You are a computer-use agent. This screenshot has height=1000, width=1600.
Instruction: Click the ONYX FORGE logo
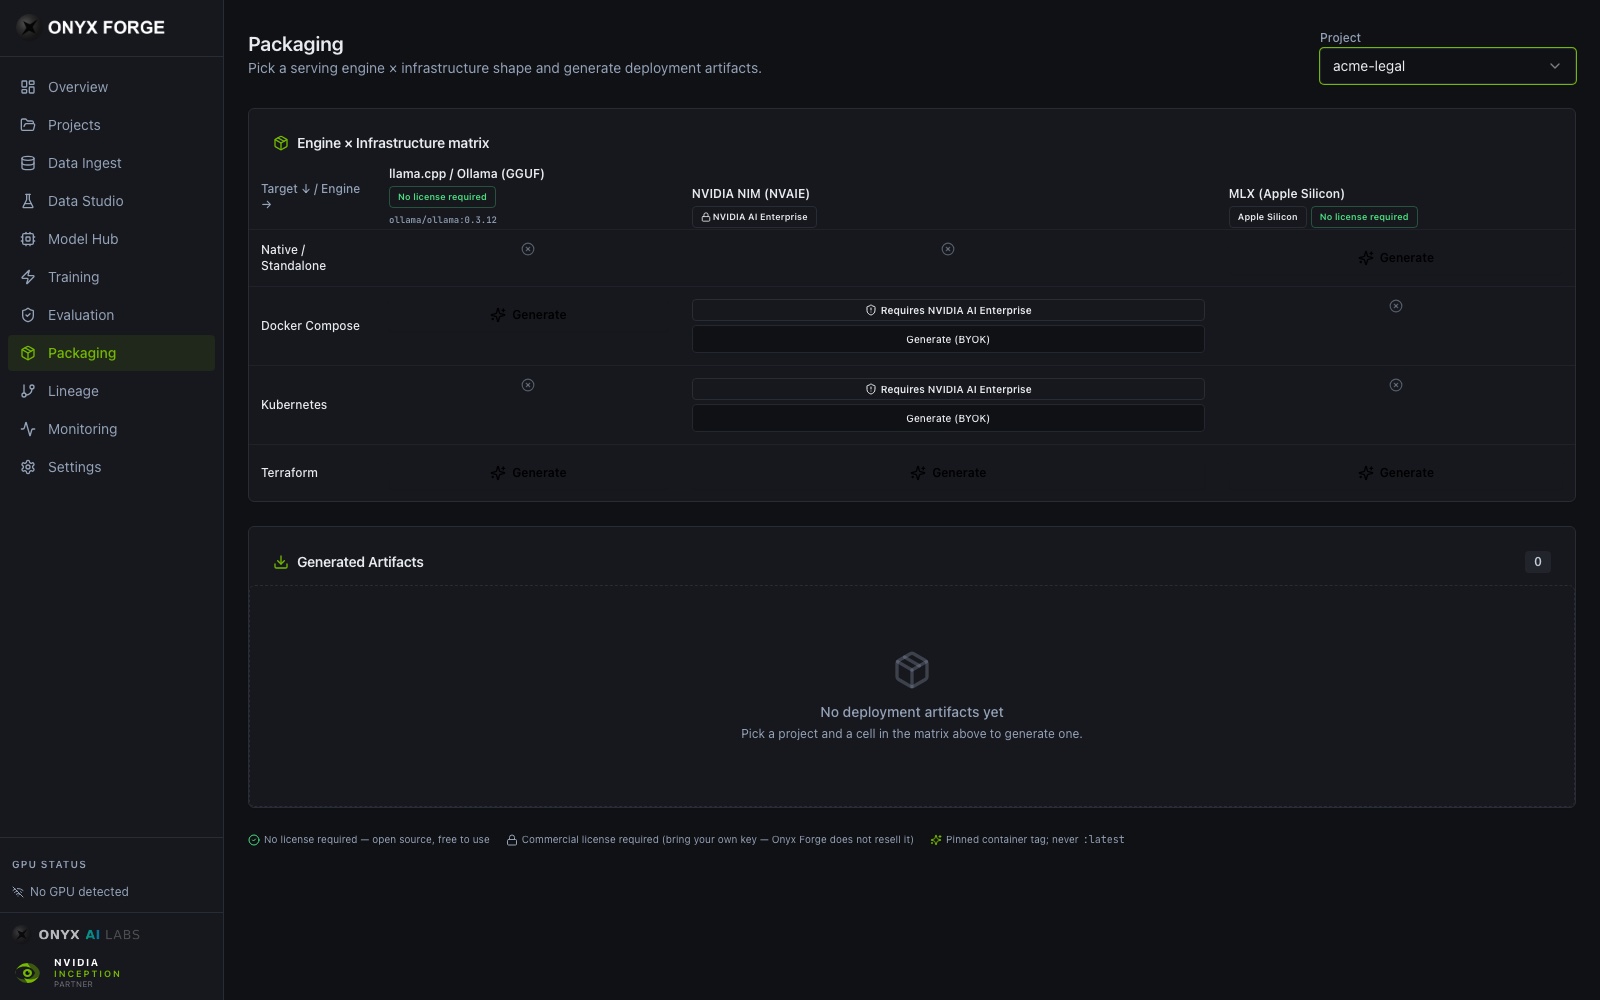[91, 27]
